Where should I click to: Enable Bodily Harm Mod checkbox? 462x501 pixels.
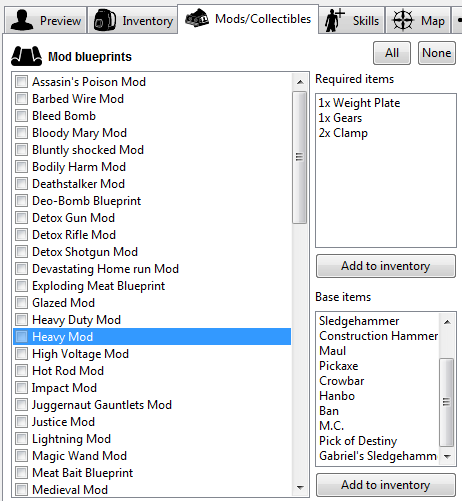21,166
